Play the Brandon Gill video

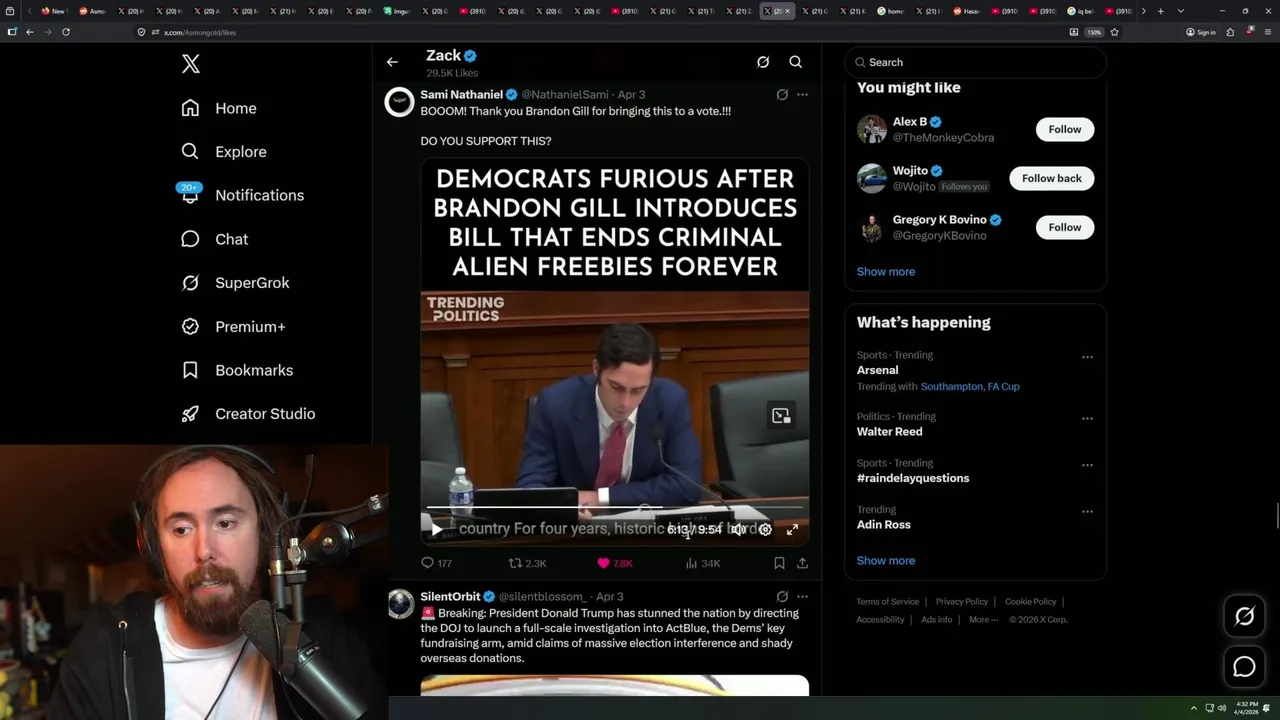click(436, 530)
